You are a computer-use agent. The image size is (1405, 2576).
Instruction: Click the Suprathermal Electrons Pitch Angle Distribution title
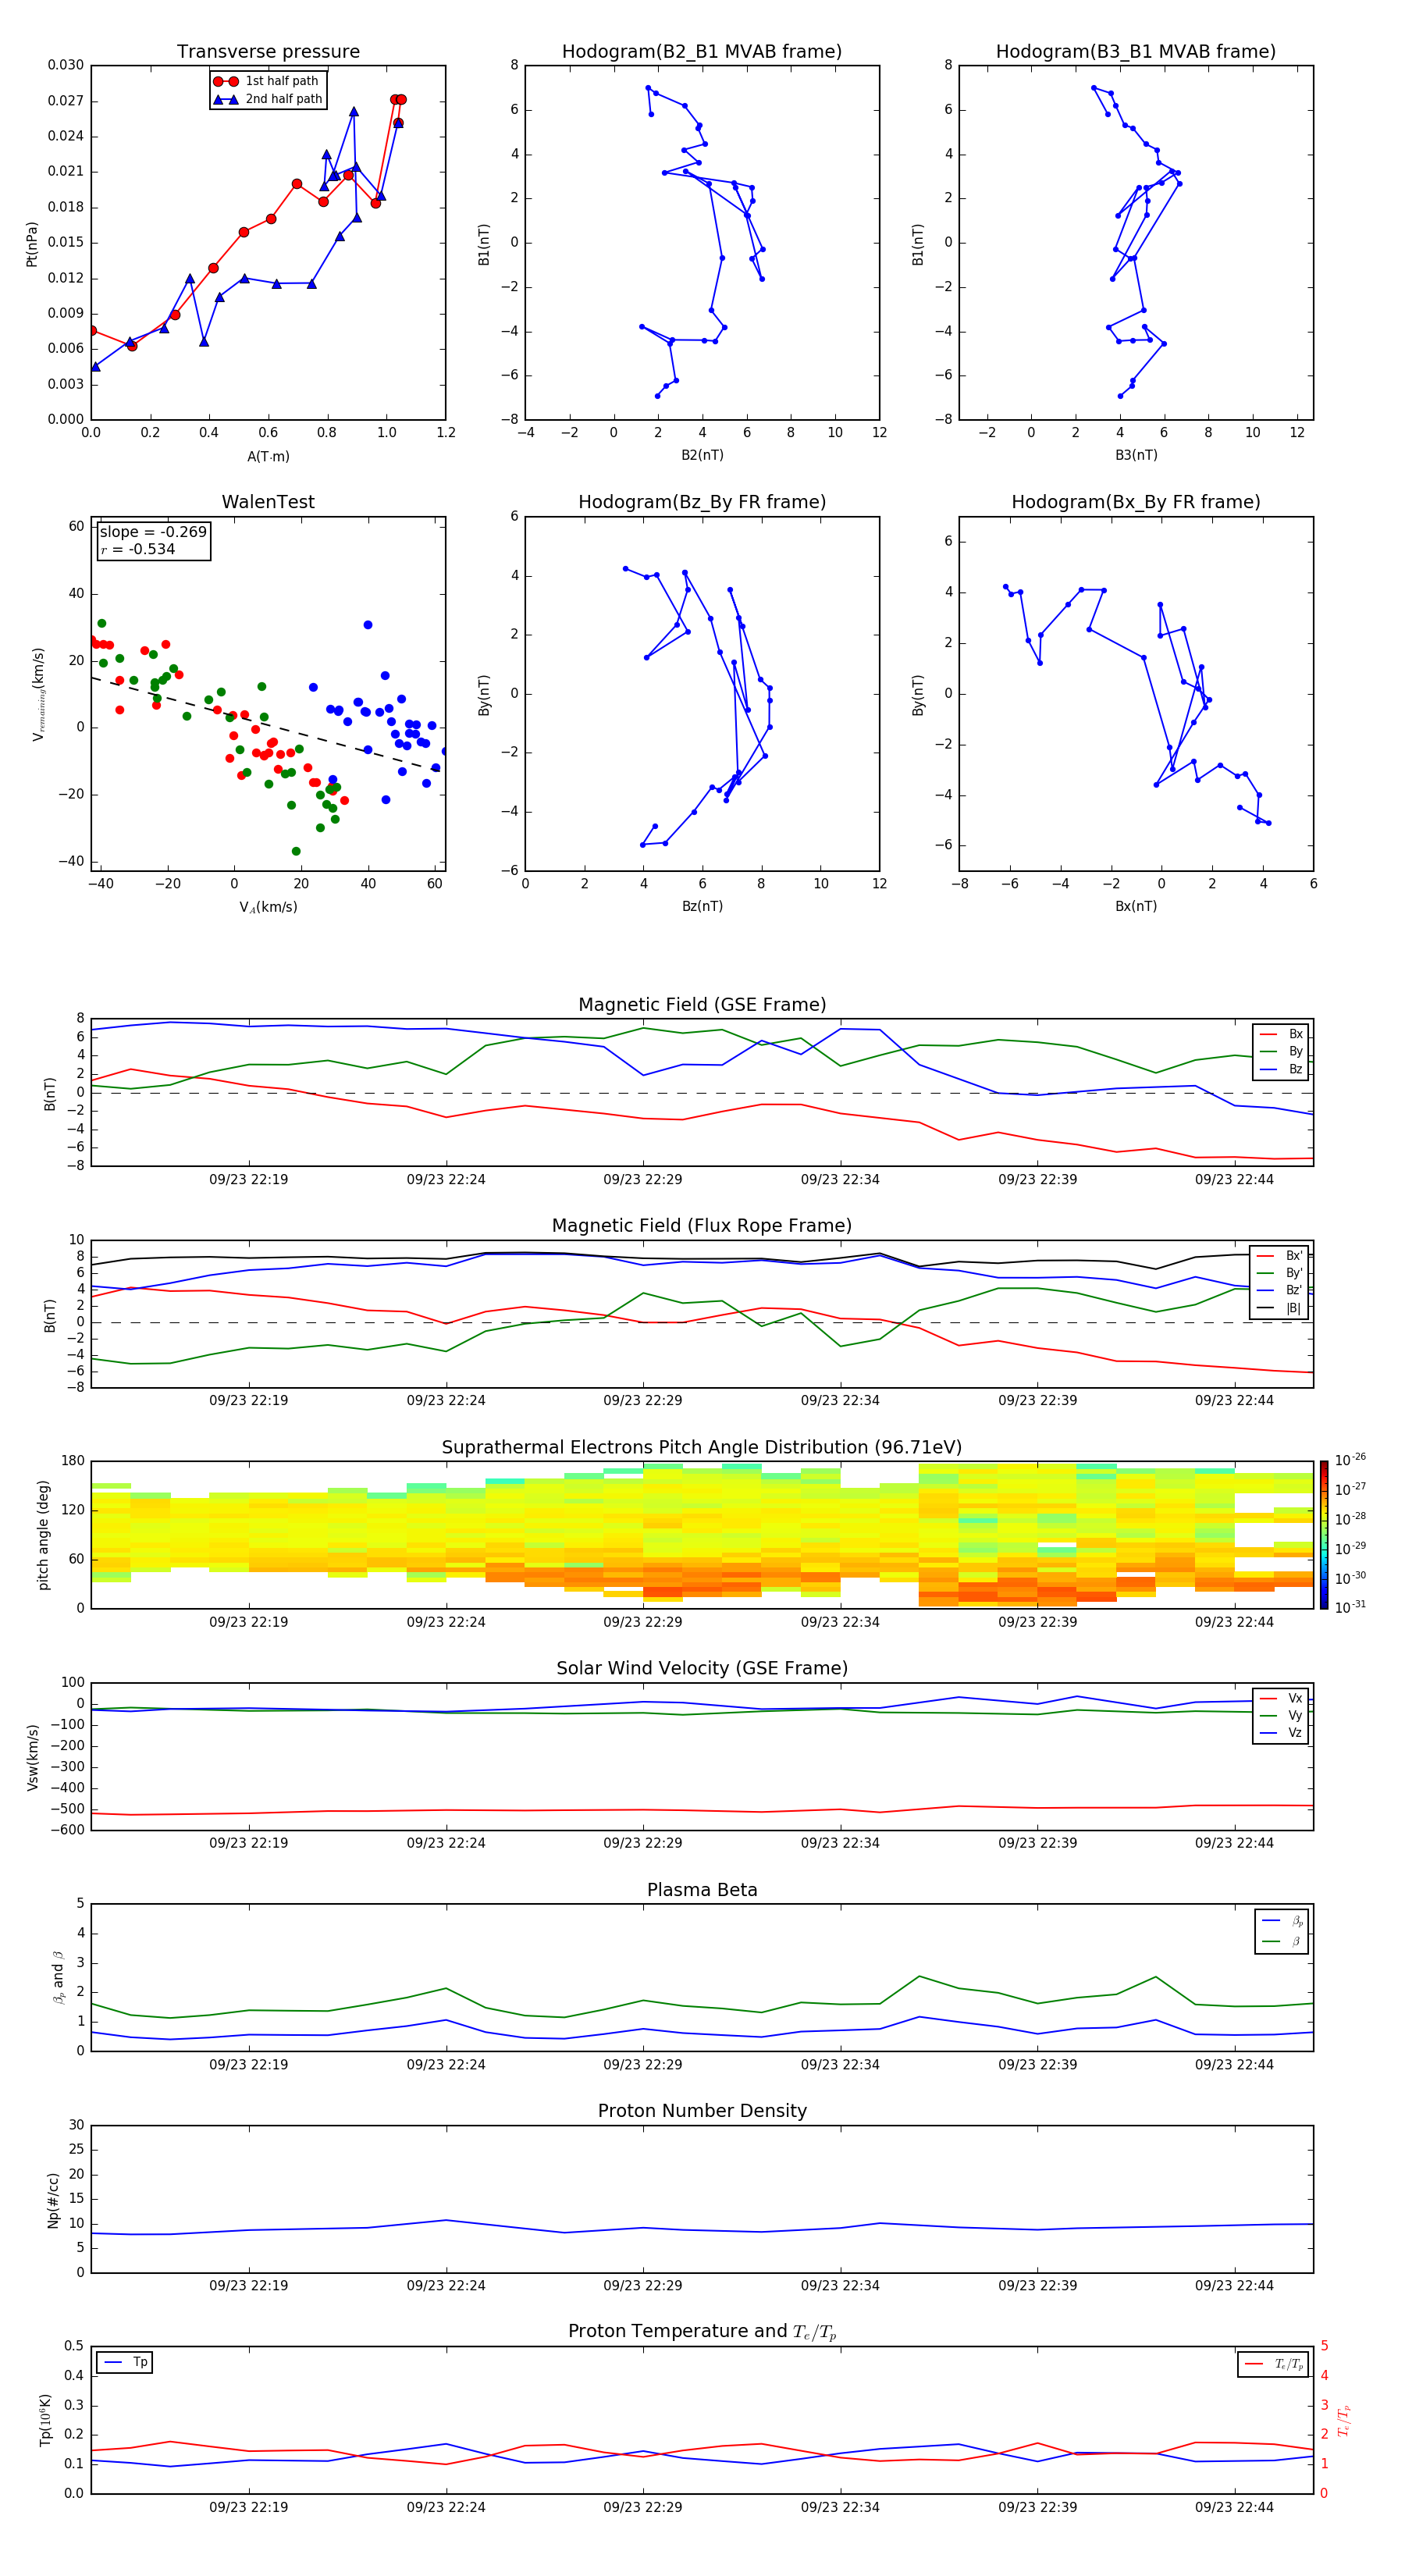[x=702, y=1448]
